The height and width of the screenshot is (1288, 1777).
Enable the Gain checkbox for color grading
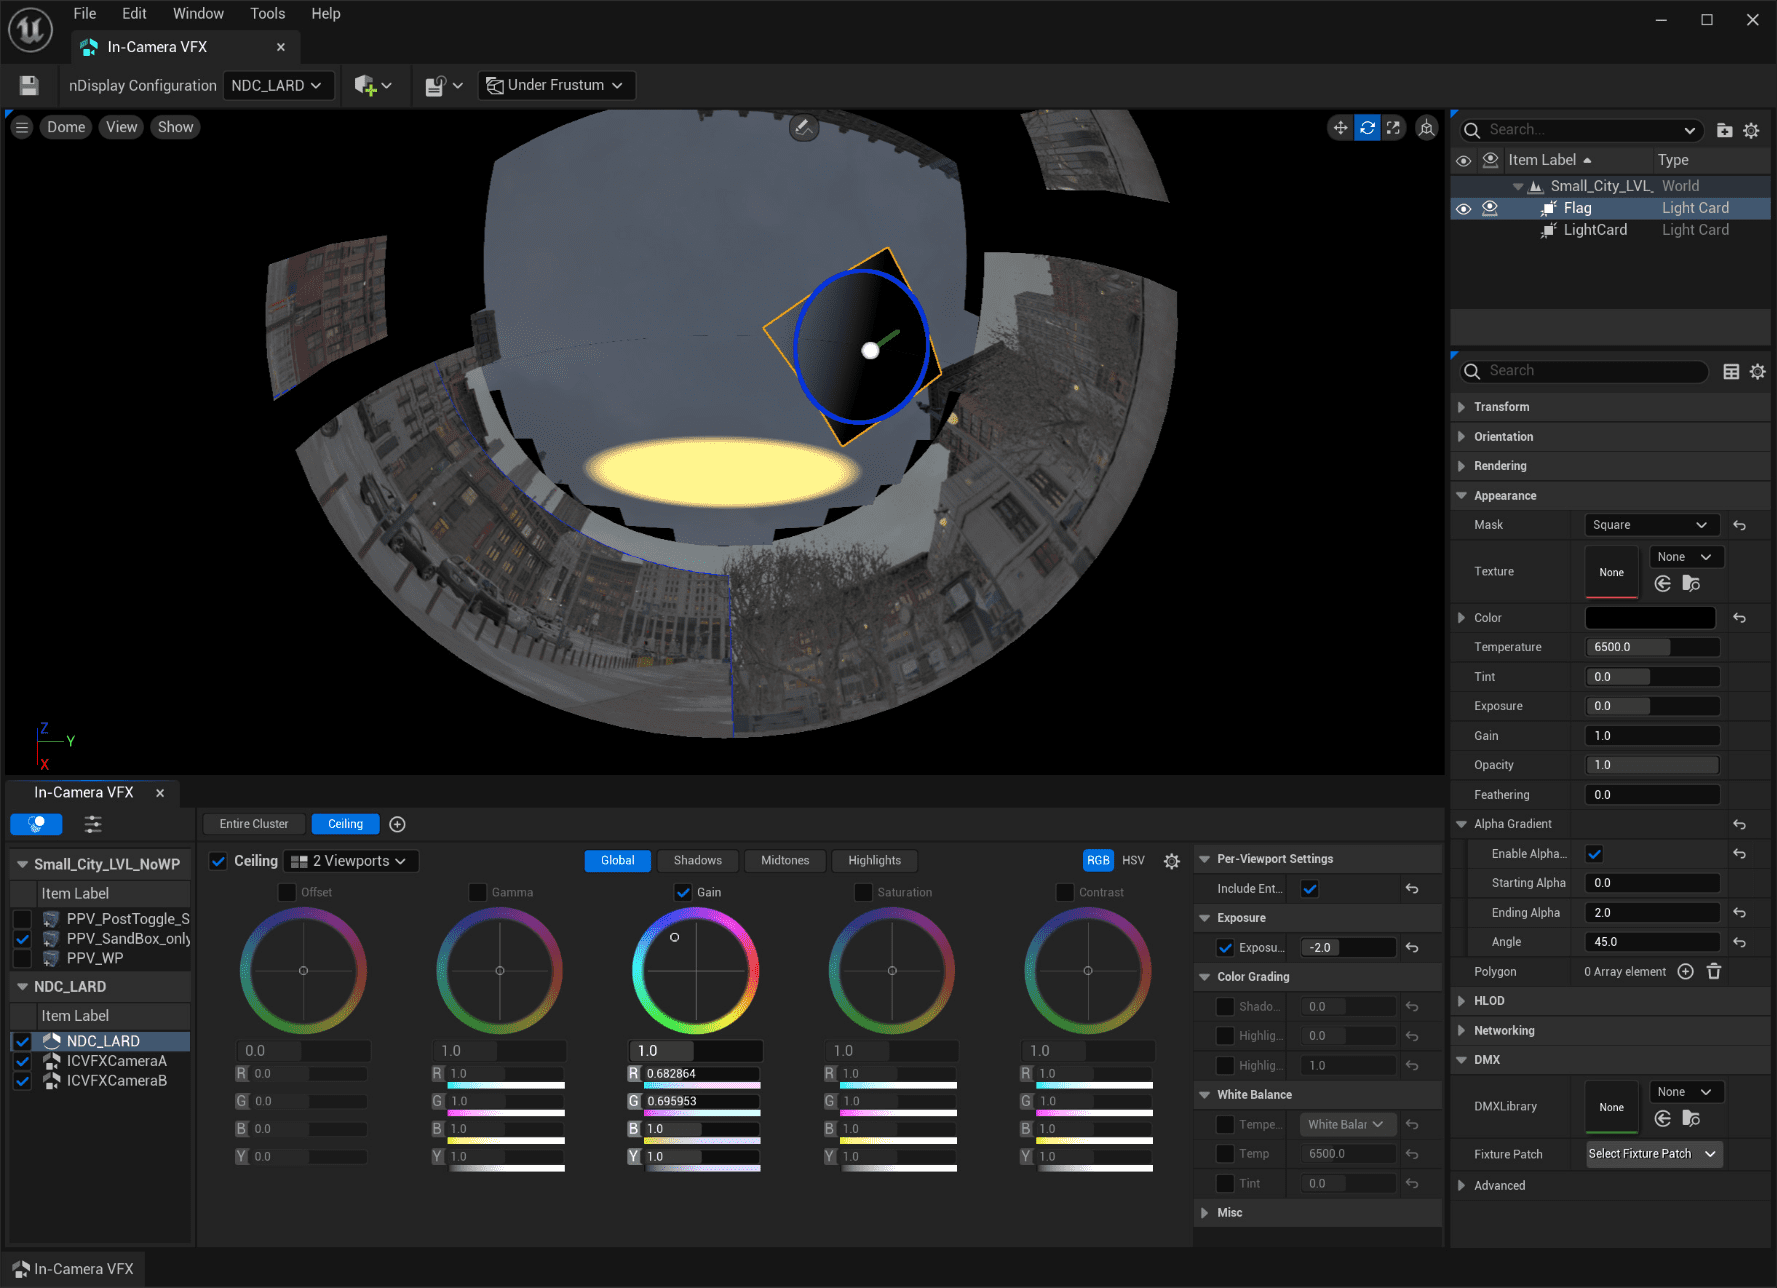[684, 892]
